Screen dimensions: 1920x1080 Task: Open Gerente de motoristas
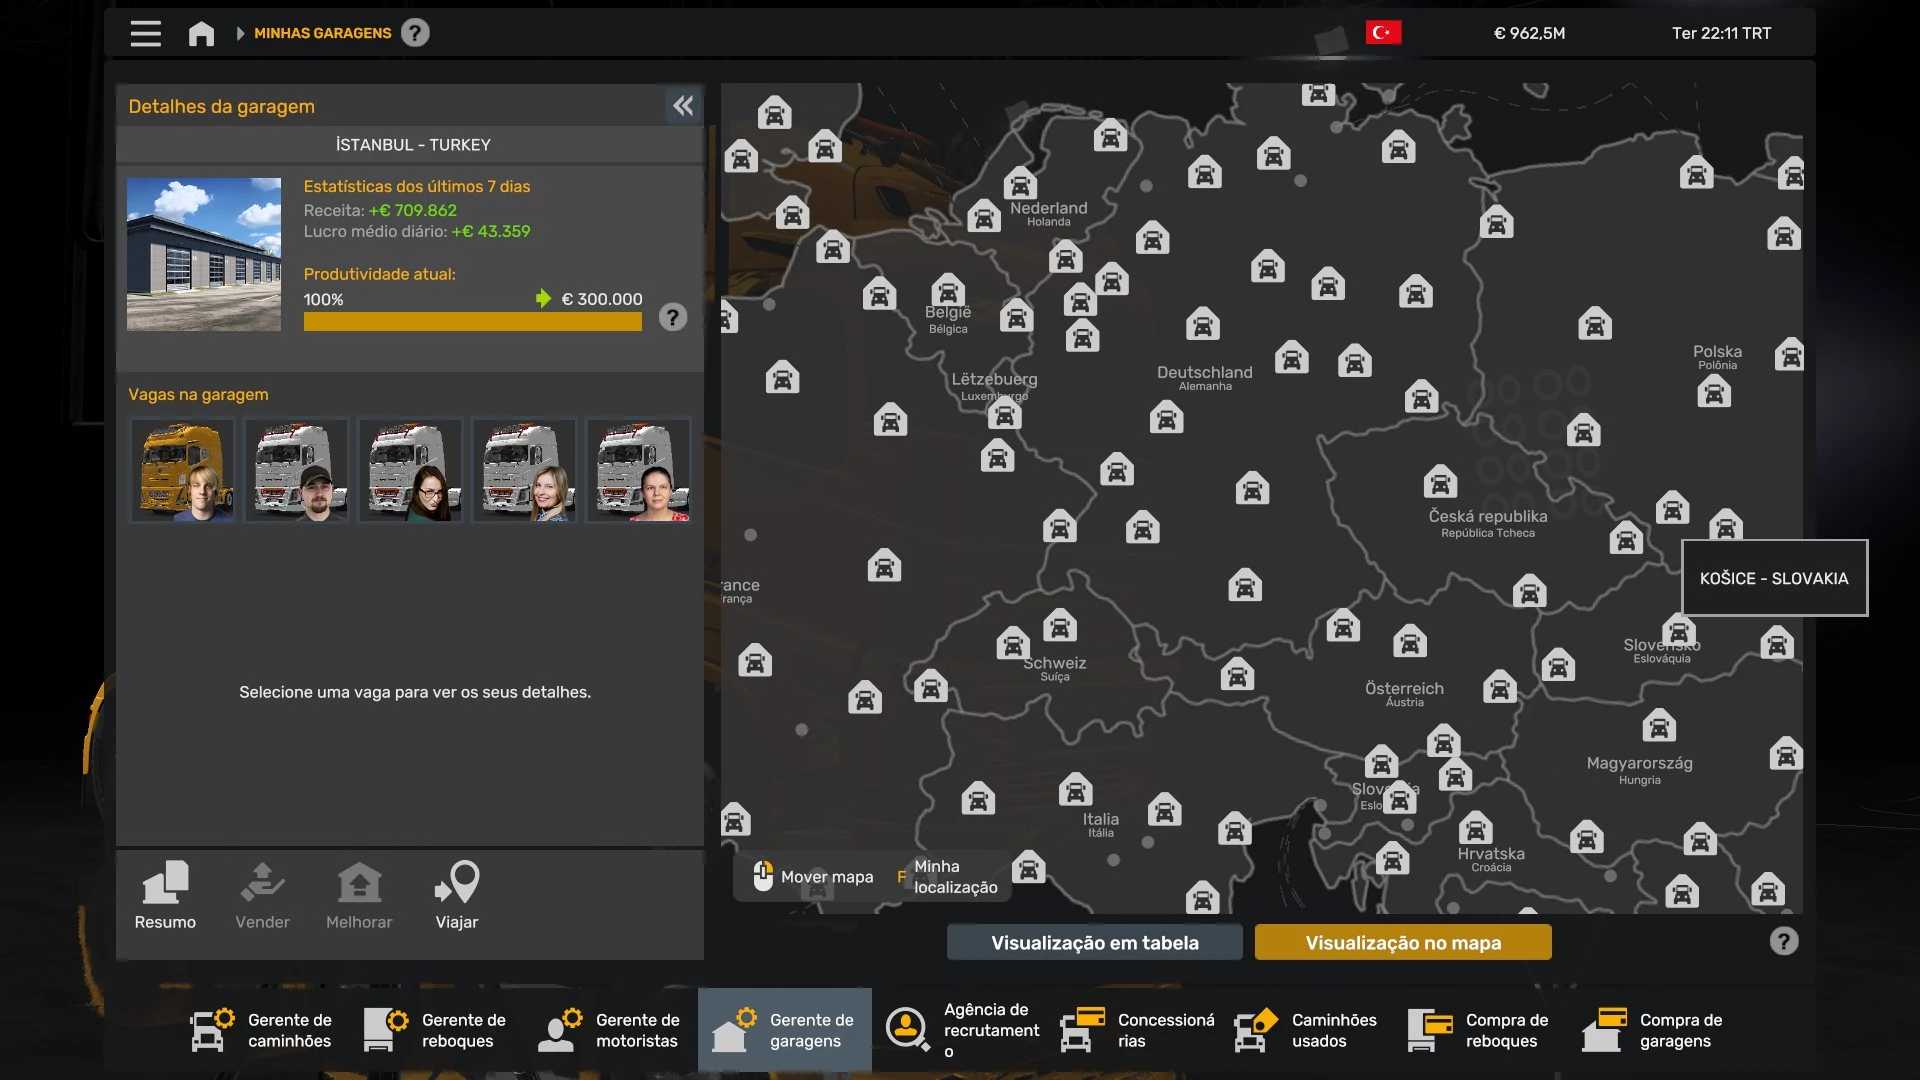610,1030
